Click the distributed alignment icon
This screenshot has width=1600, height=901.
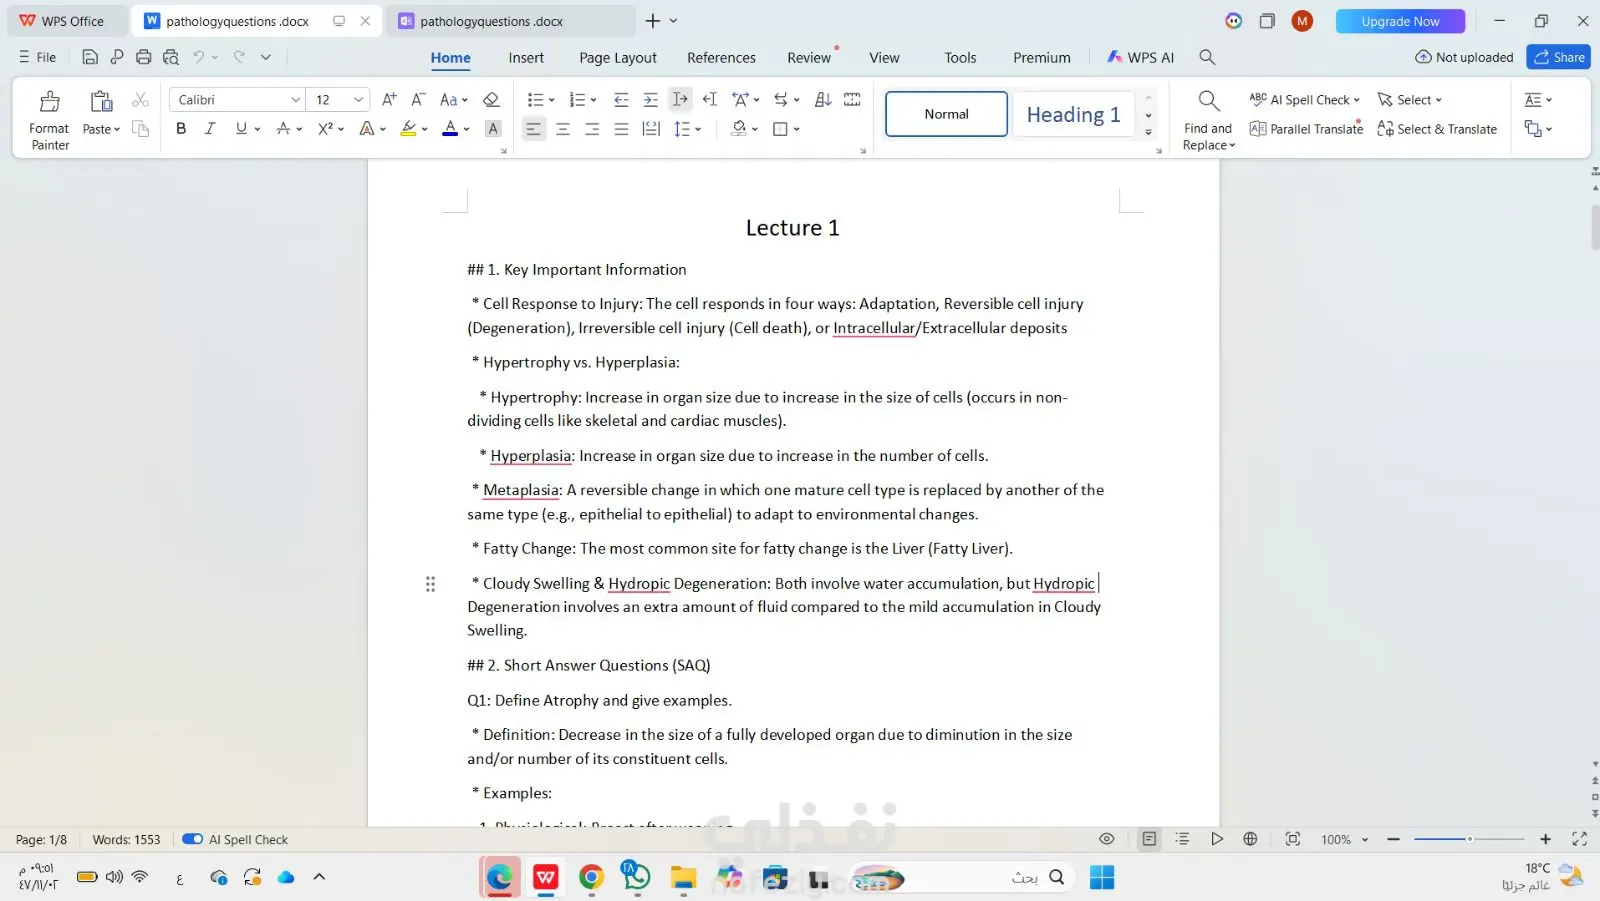(651, 129)
